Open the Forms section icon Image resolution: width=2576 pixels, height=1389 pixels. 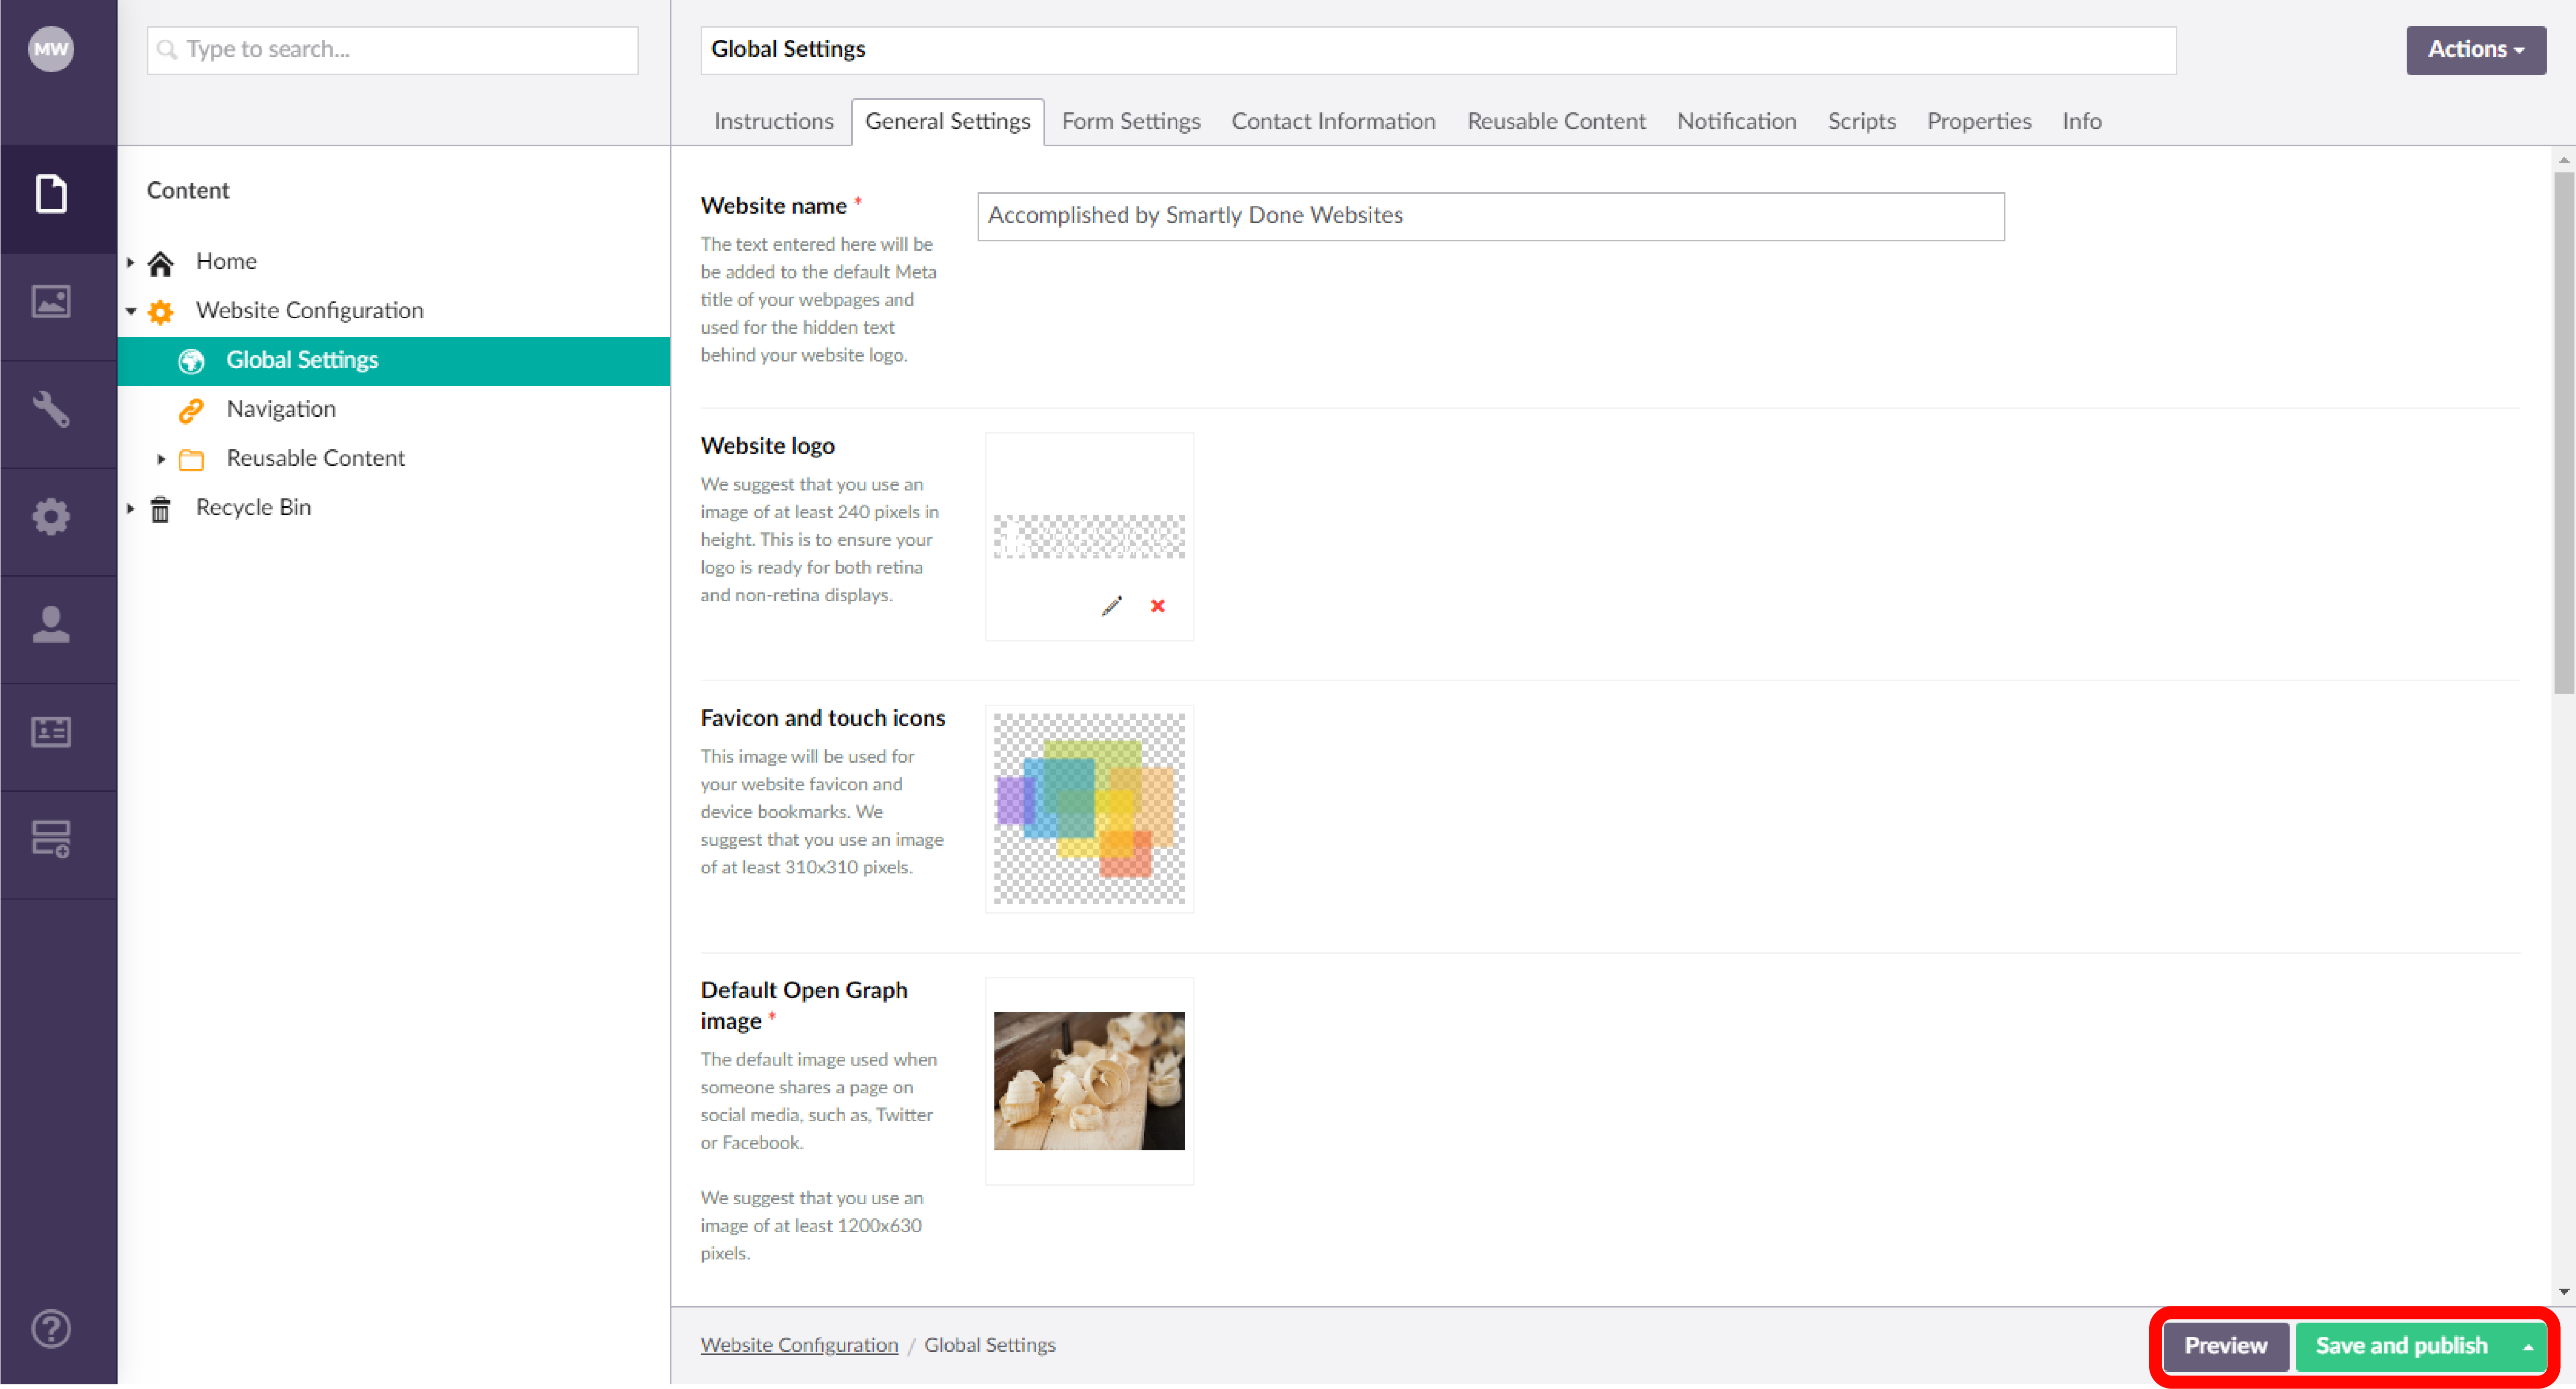(x=51, y=840)
